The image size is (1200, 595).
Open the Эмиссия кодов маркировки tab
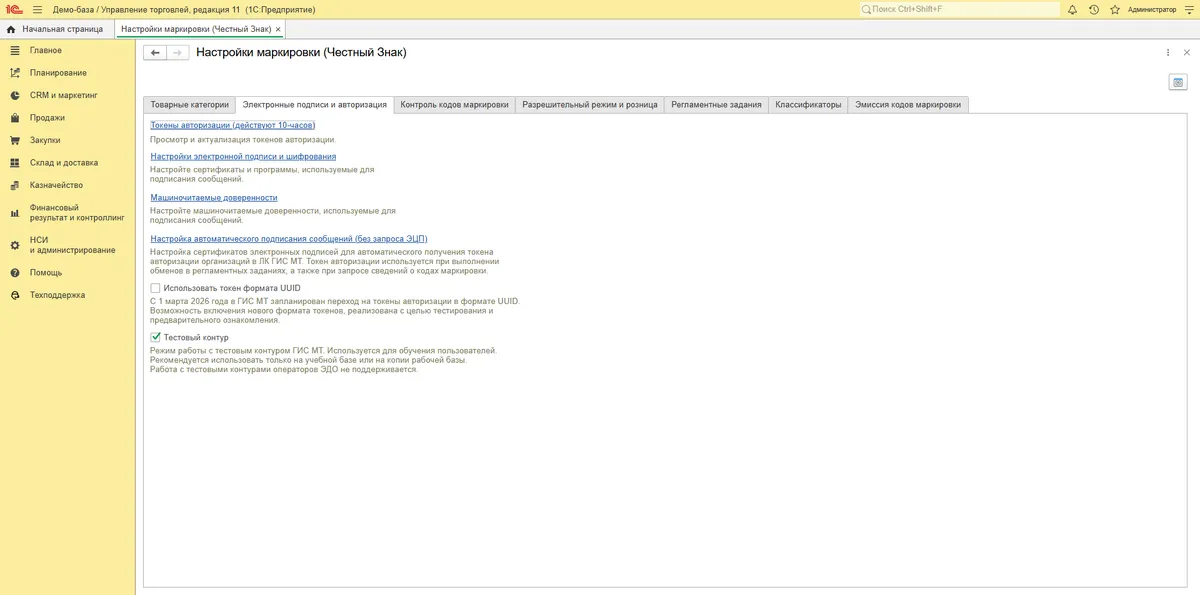[x=908, y=104]
